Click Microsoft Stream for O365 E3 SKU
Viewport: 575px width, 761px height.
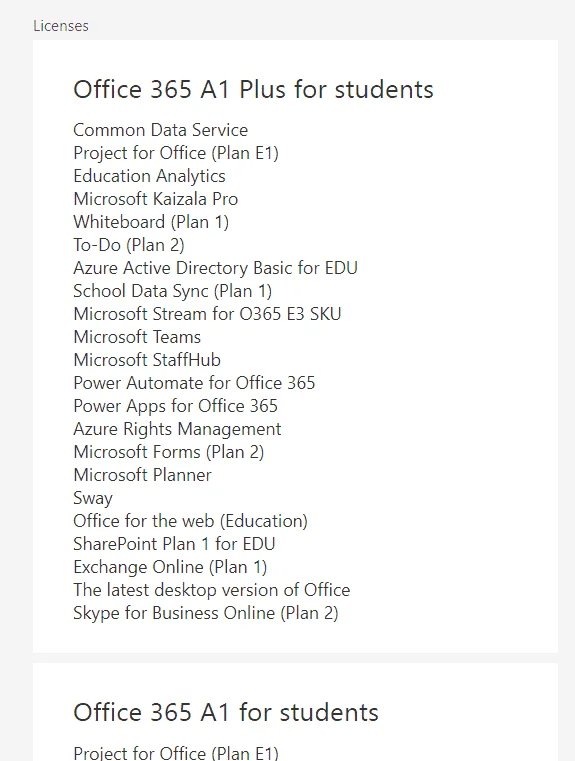207,314
